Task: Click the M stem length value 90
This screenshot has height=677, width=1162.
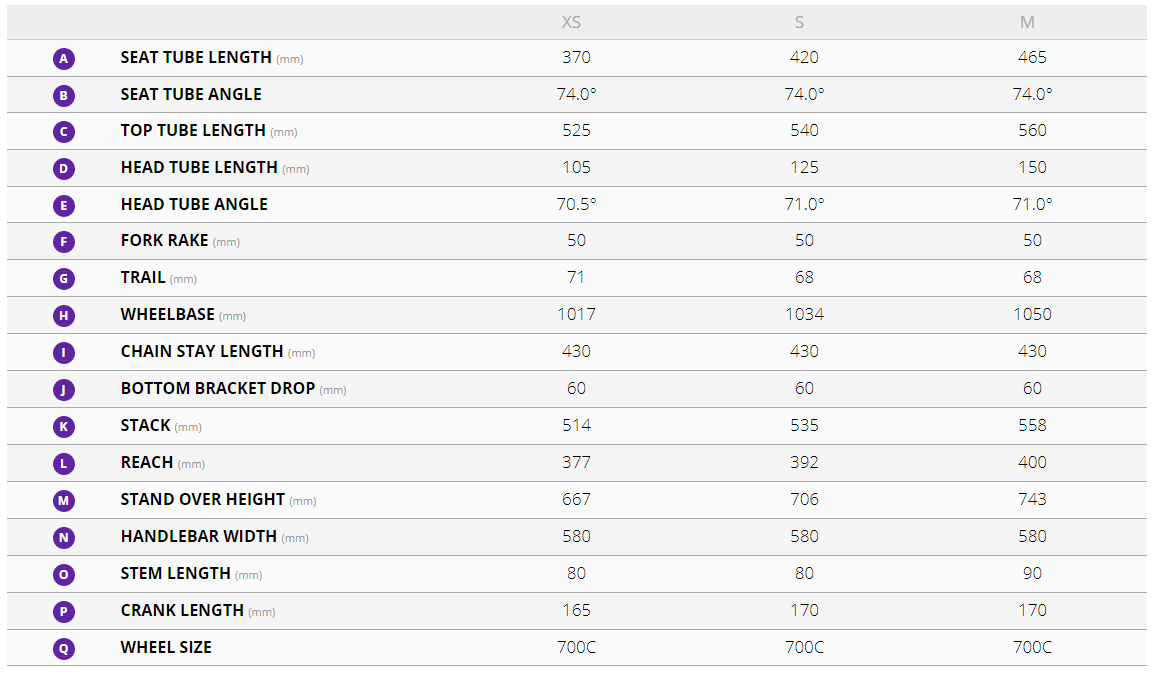Action: pos(1032,573)
